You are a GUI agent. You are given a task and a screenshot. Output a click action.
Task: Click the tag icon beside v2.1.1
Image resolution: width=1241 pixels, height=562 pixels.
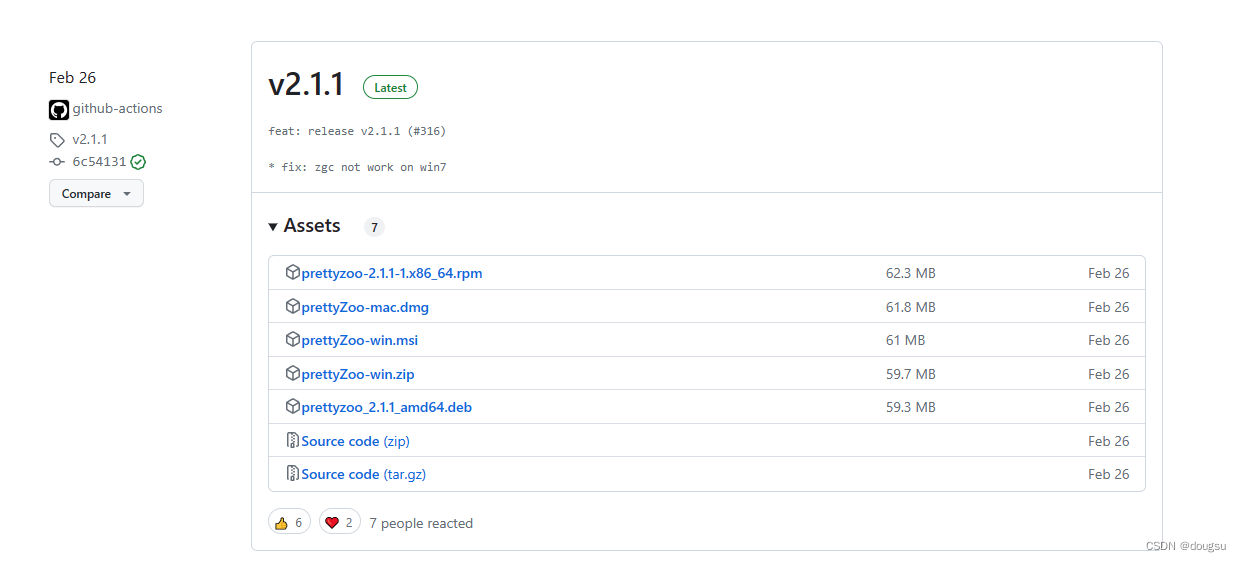pos(57,140)
